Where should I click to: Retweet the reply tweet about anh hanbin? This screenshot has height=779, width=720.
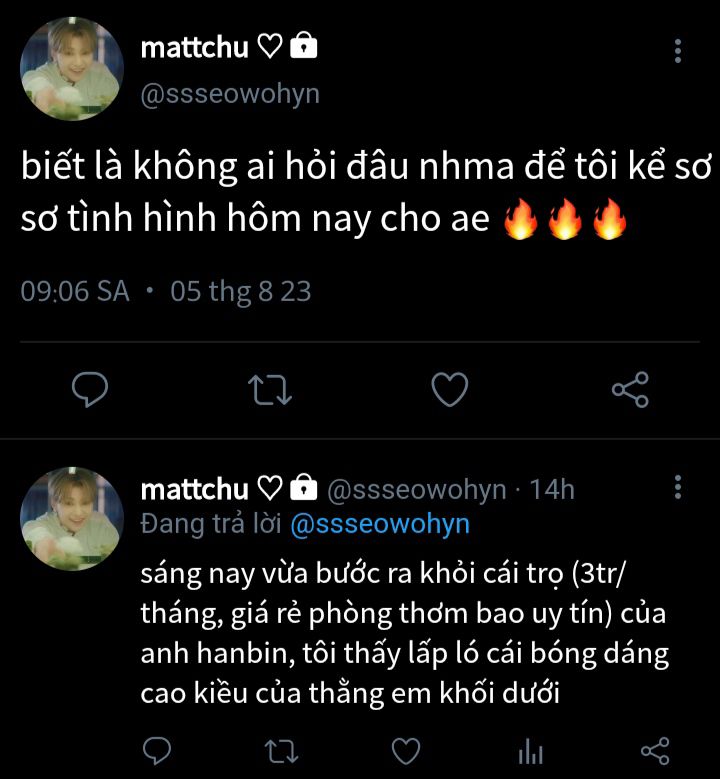tap(281, 750)
